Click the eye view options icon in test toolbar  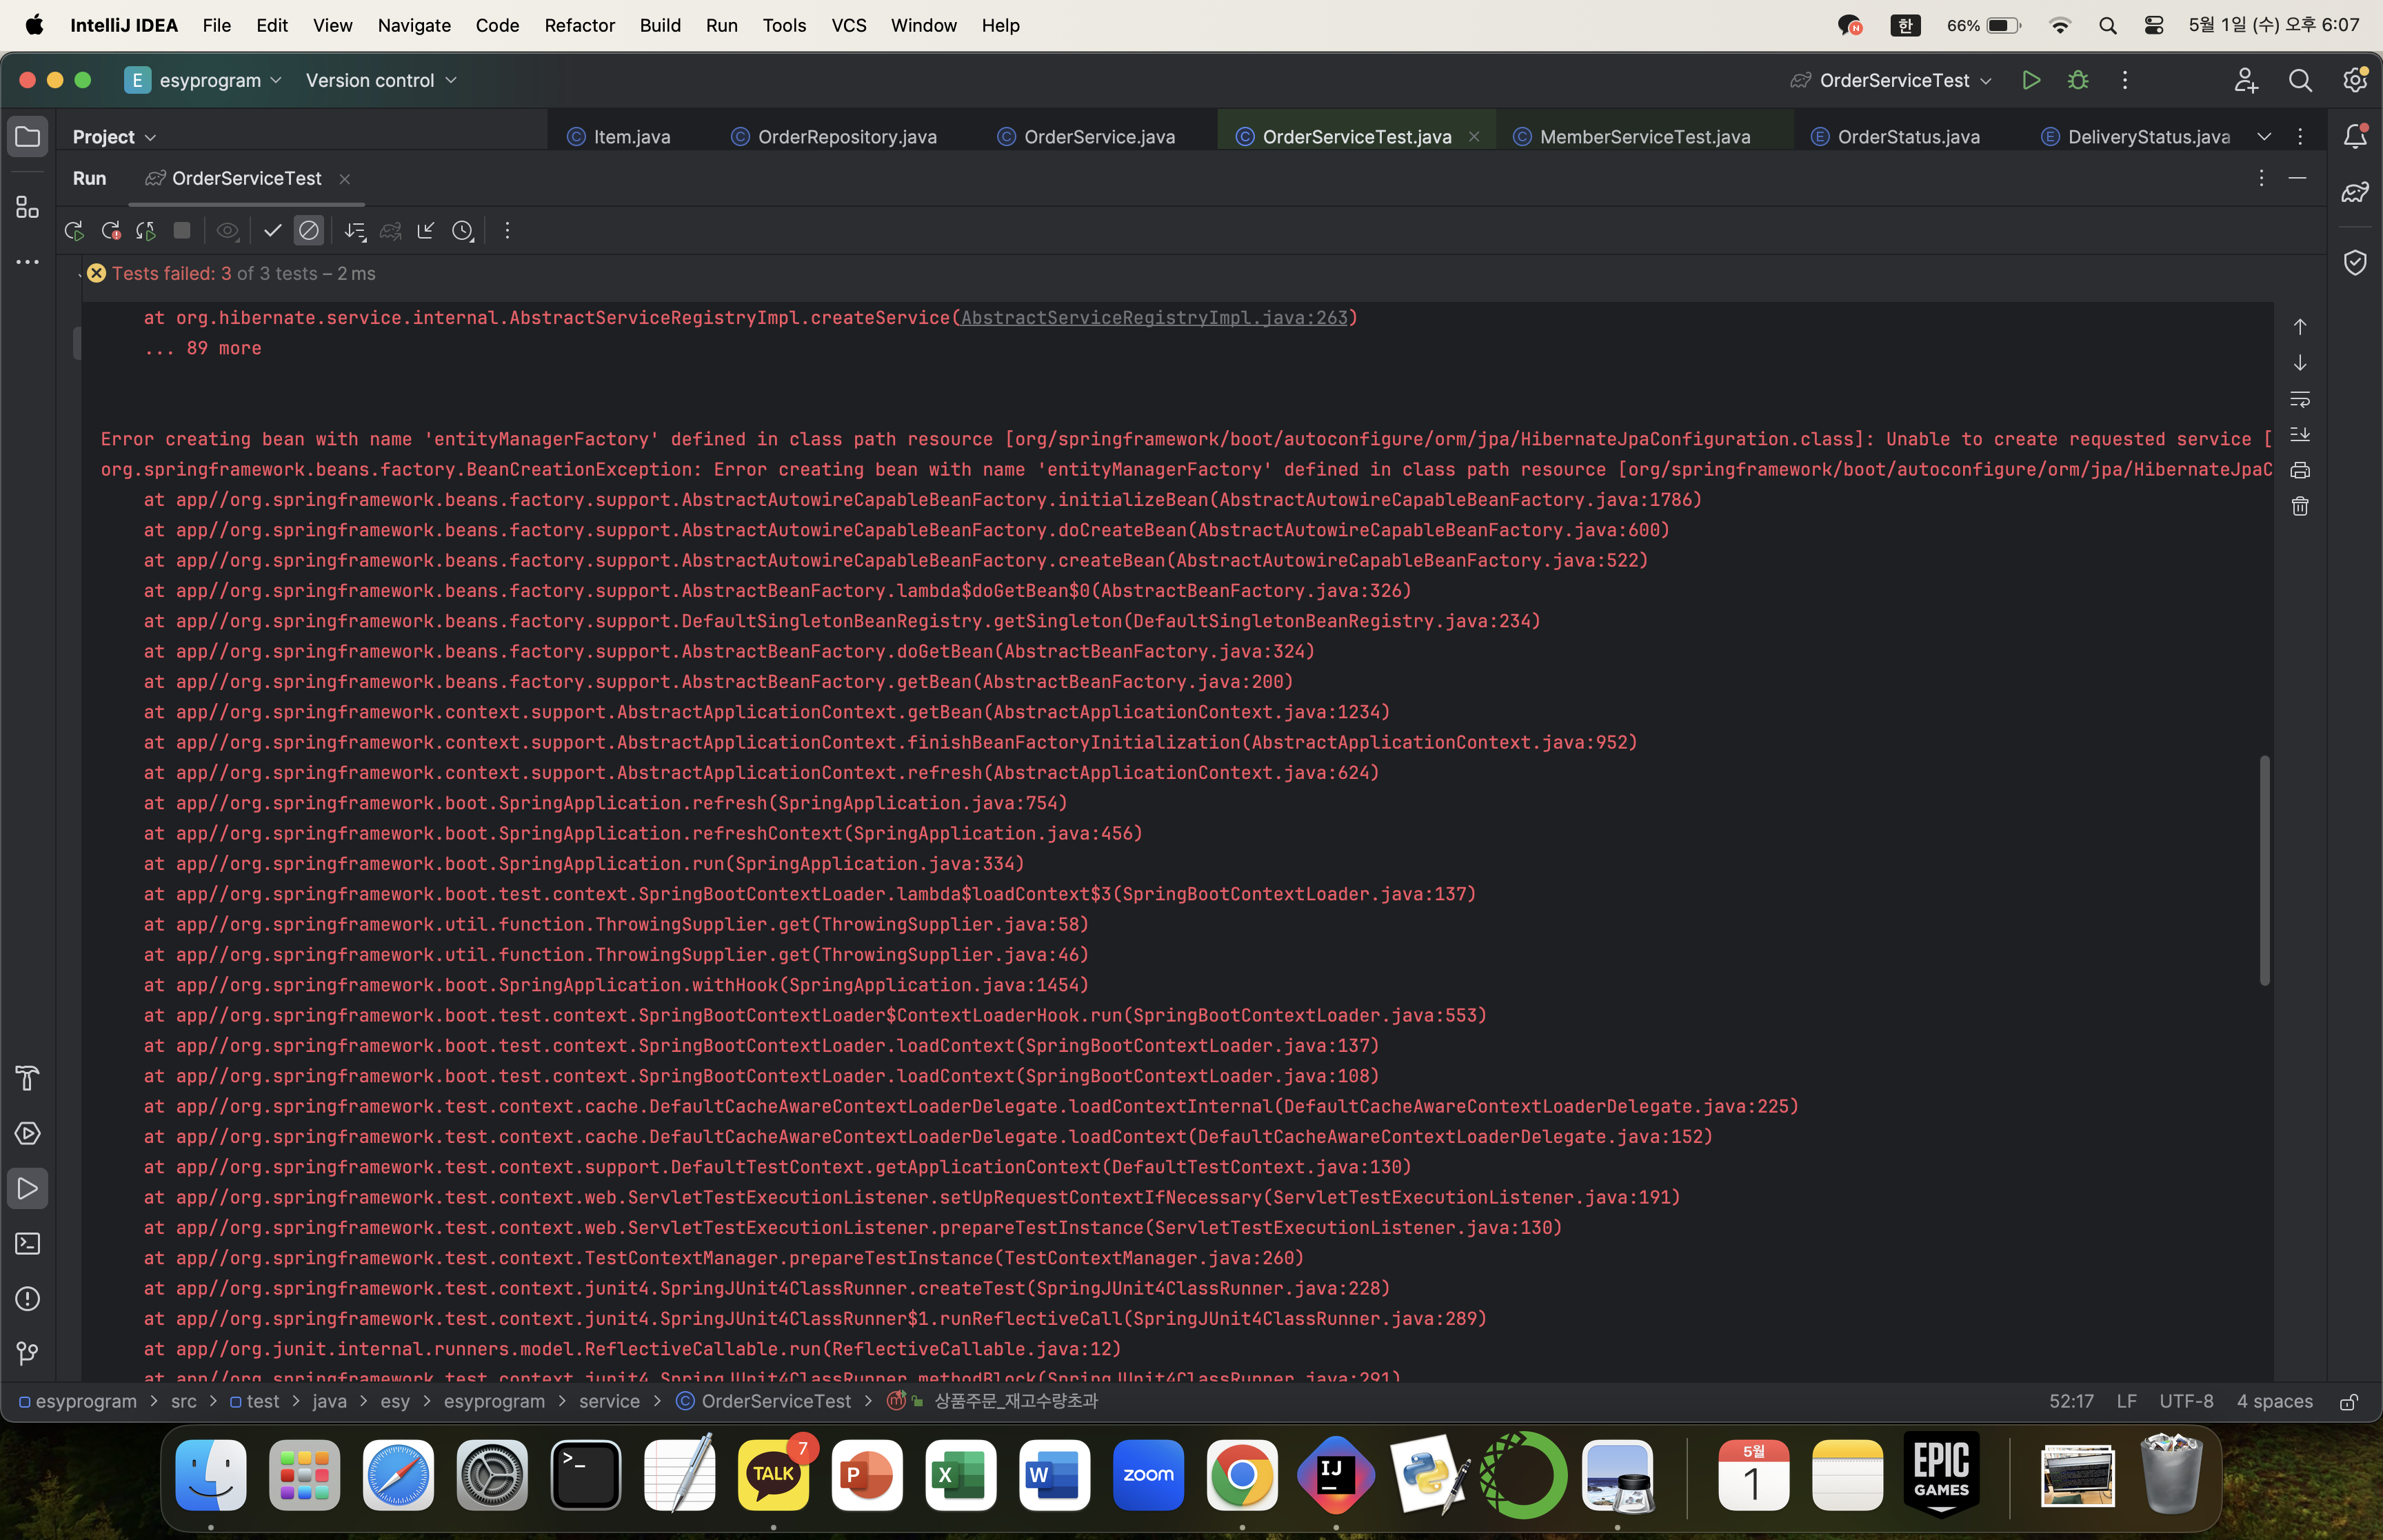tap(228, 231)
